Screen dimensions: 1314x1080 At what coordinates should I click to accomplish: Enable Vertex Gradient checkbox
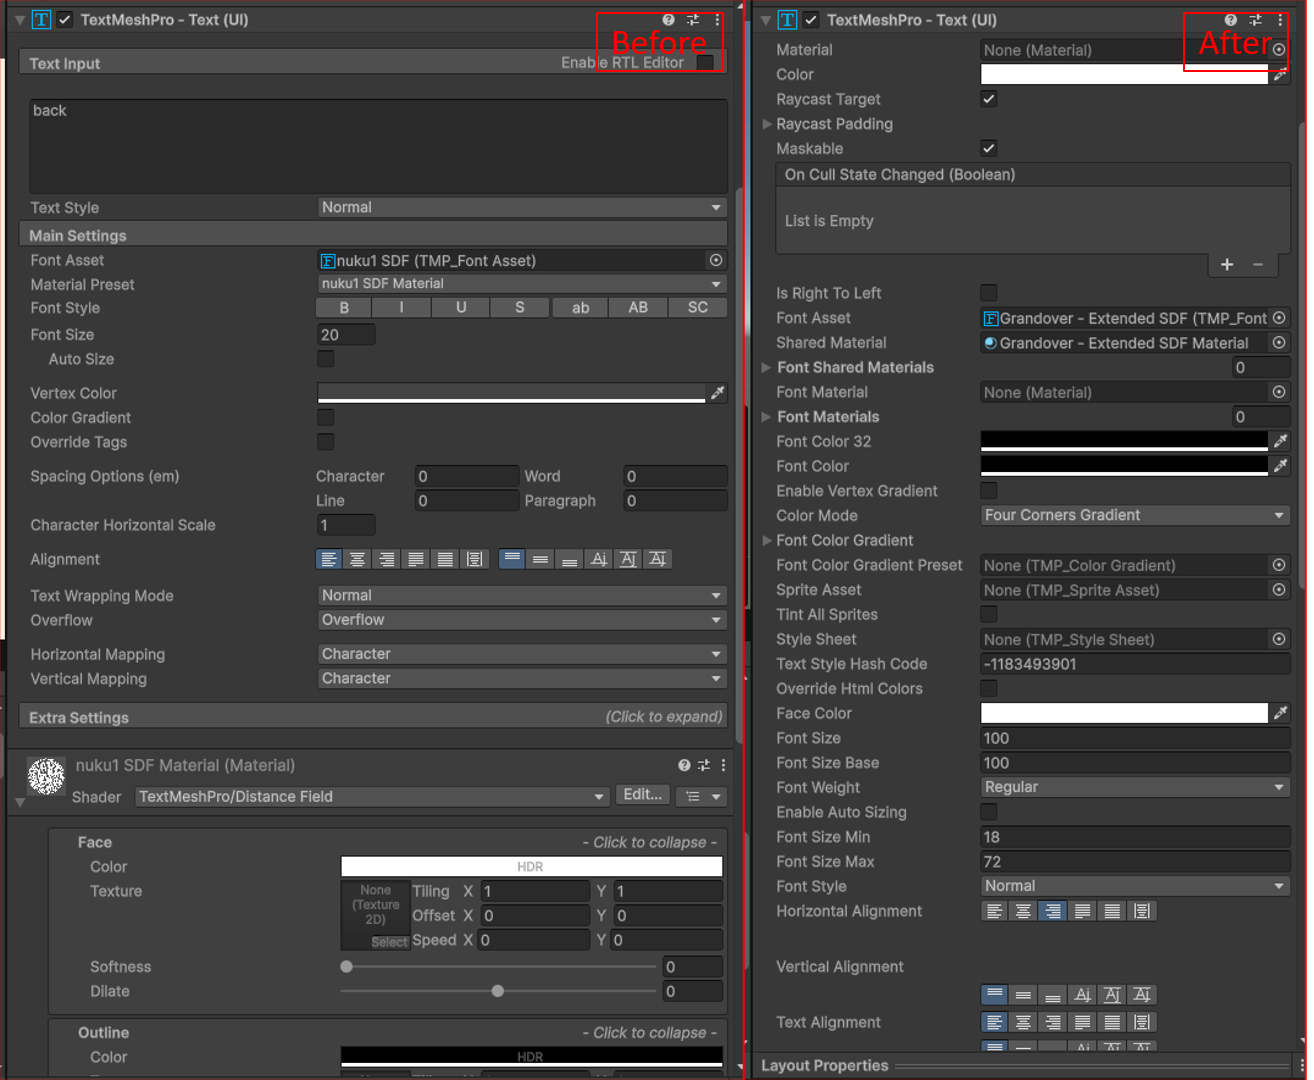(x=988, y=490)
